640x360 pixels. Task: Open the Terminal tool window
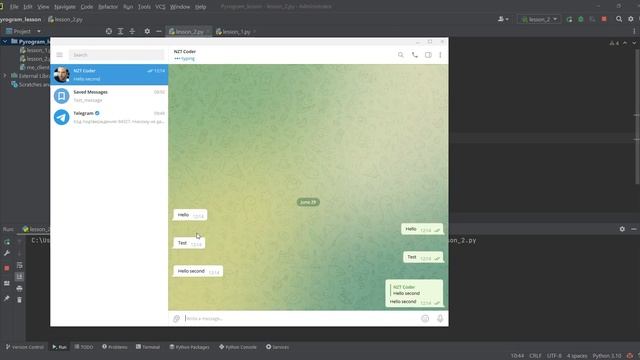[x=148, y=347]
